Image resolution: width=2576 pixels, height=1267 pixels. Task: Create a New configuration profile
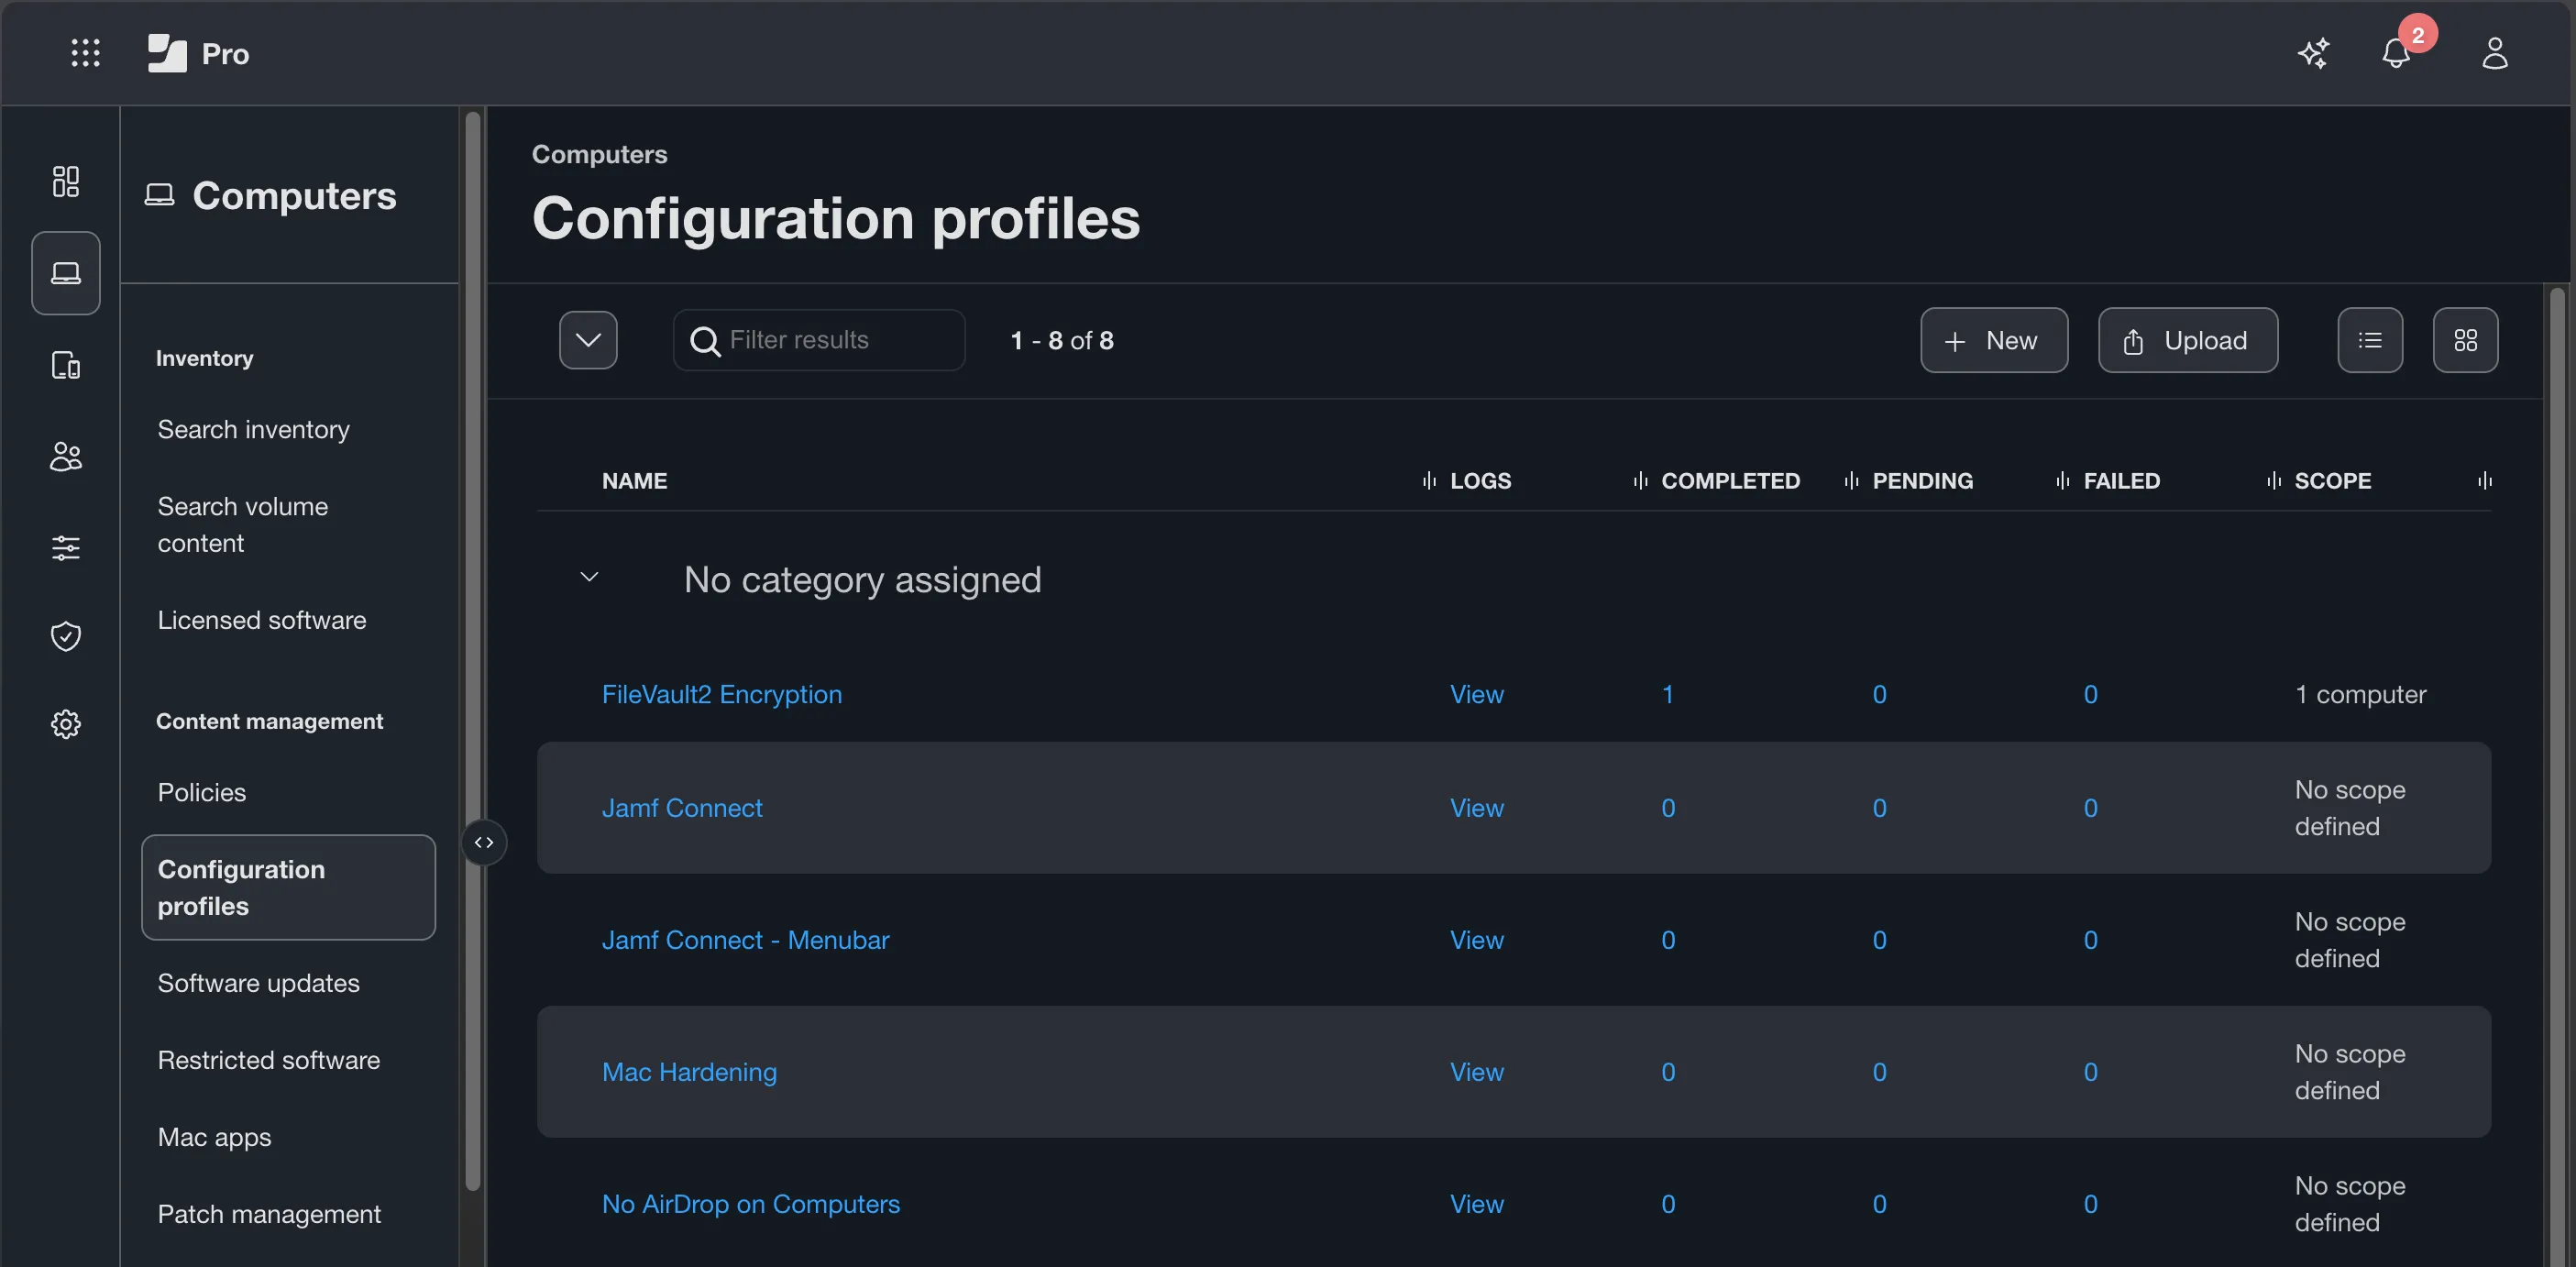pos(1993,340)
